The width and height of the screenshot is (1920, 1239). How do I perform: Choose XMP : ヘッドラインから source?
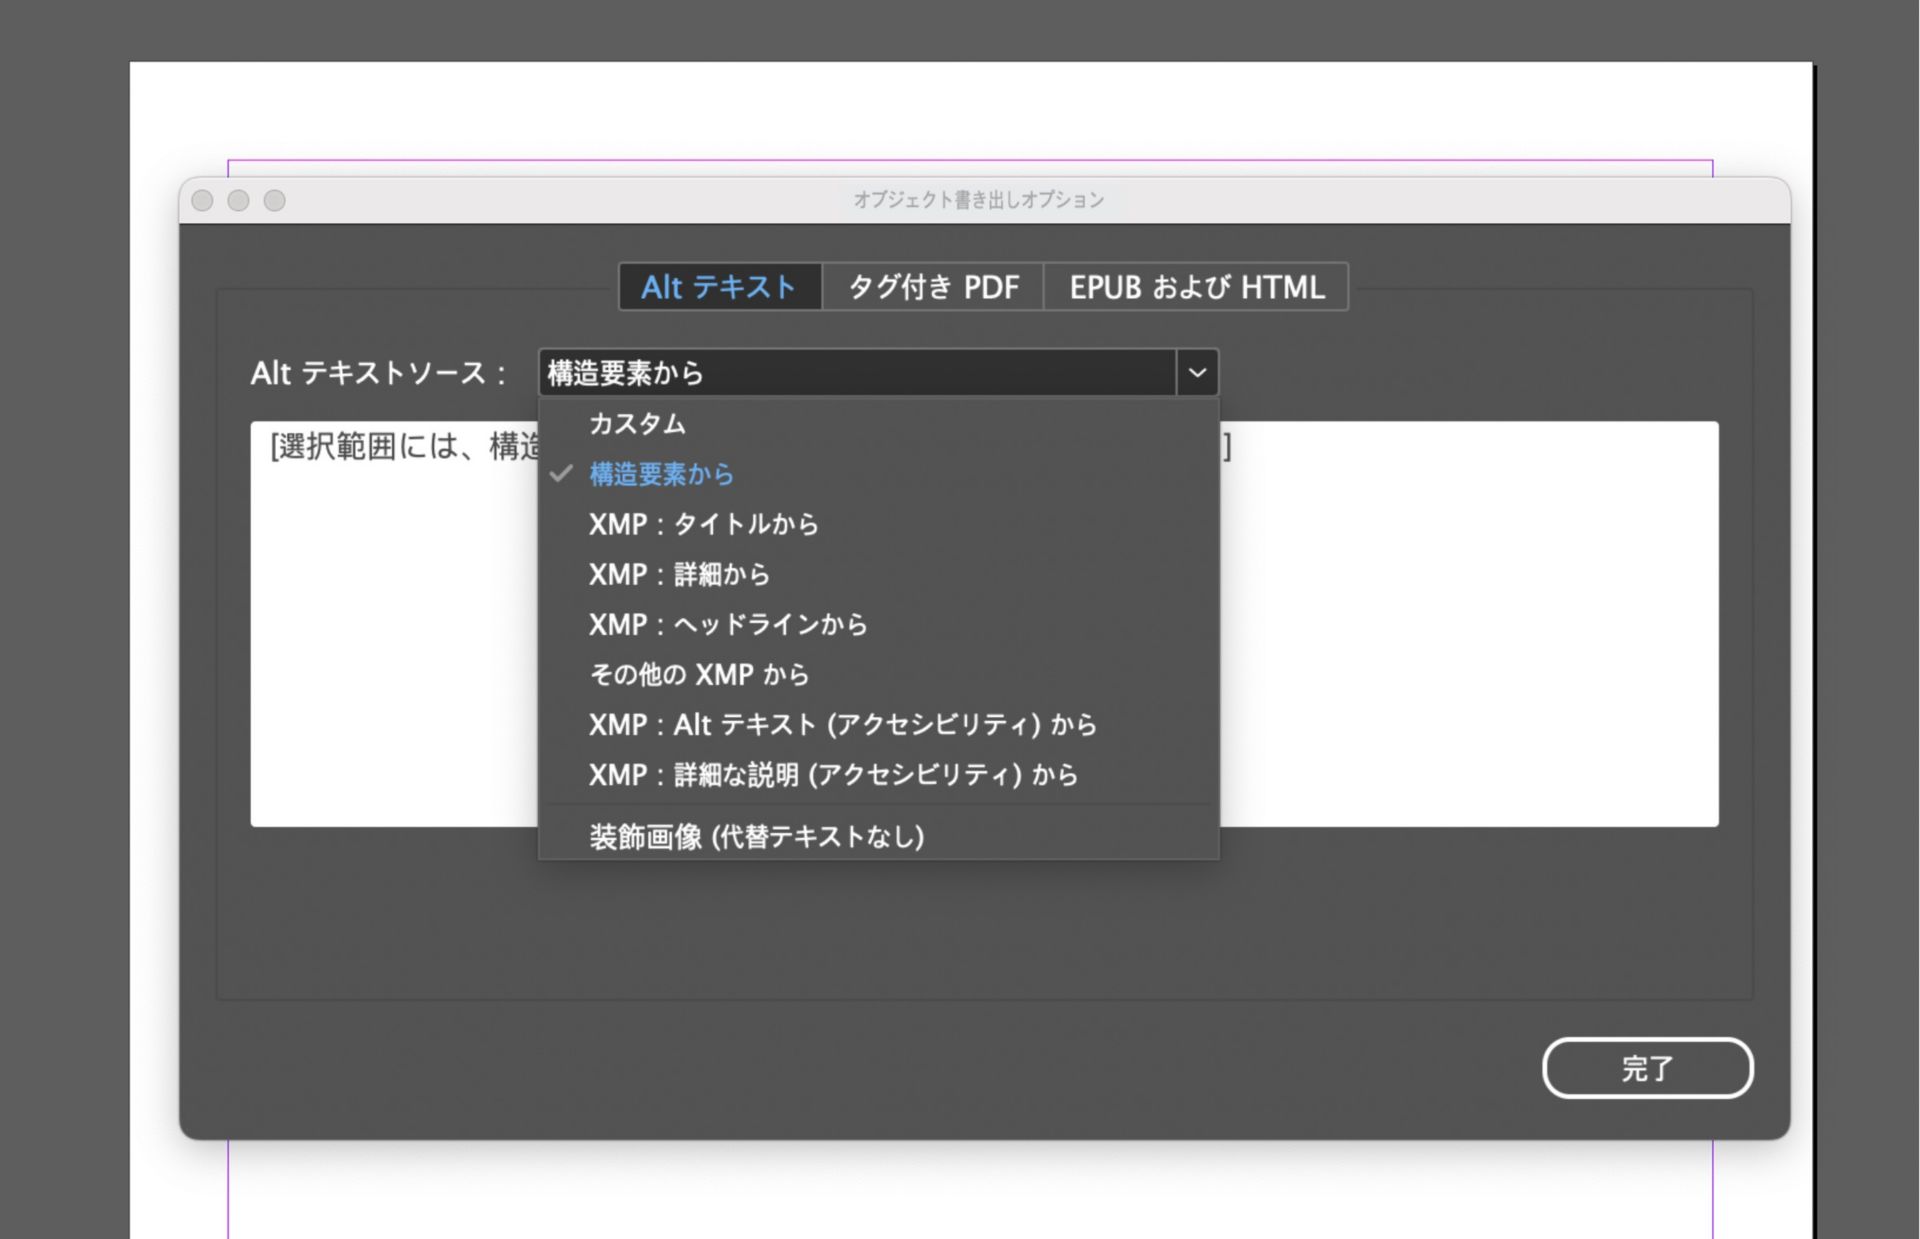pos(728,624)
